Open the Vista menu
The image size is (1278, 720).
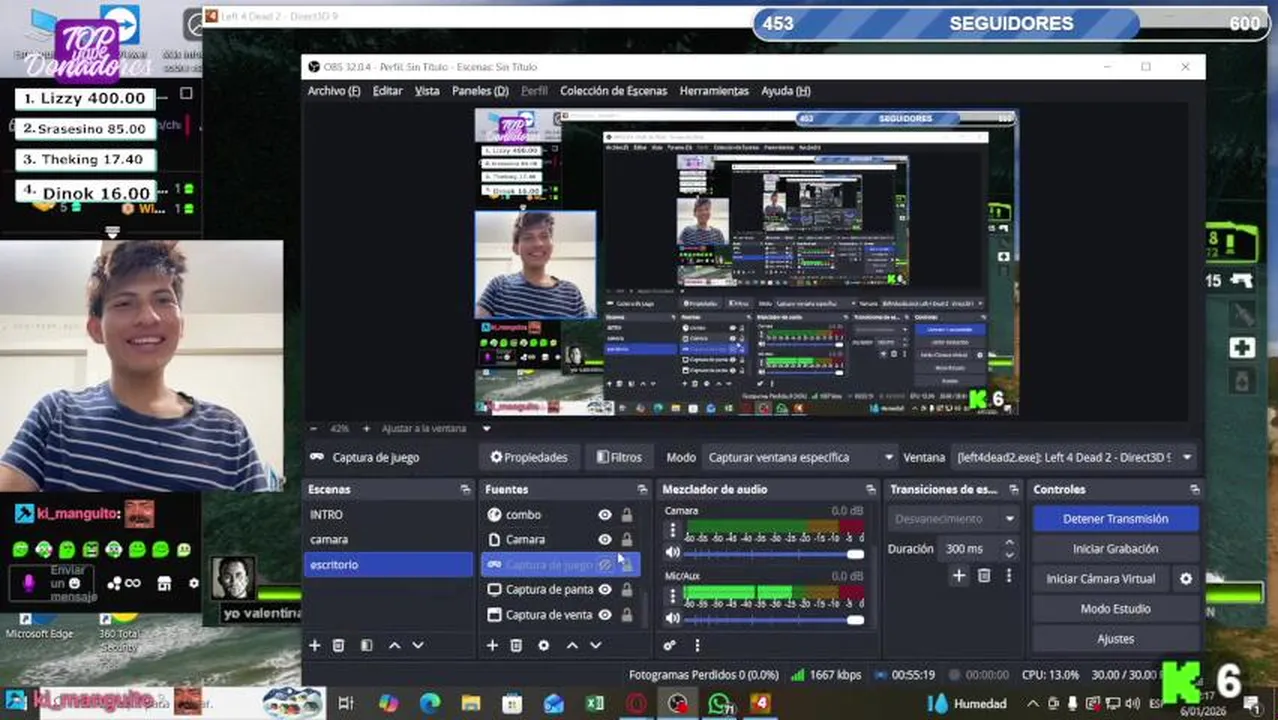tap(427, 91)
